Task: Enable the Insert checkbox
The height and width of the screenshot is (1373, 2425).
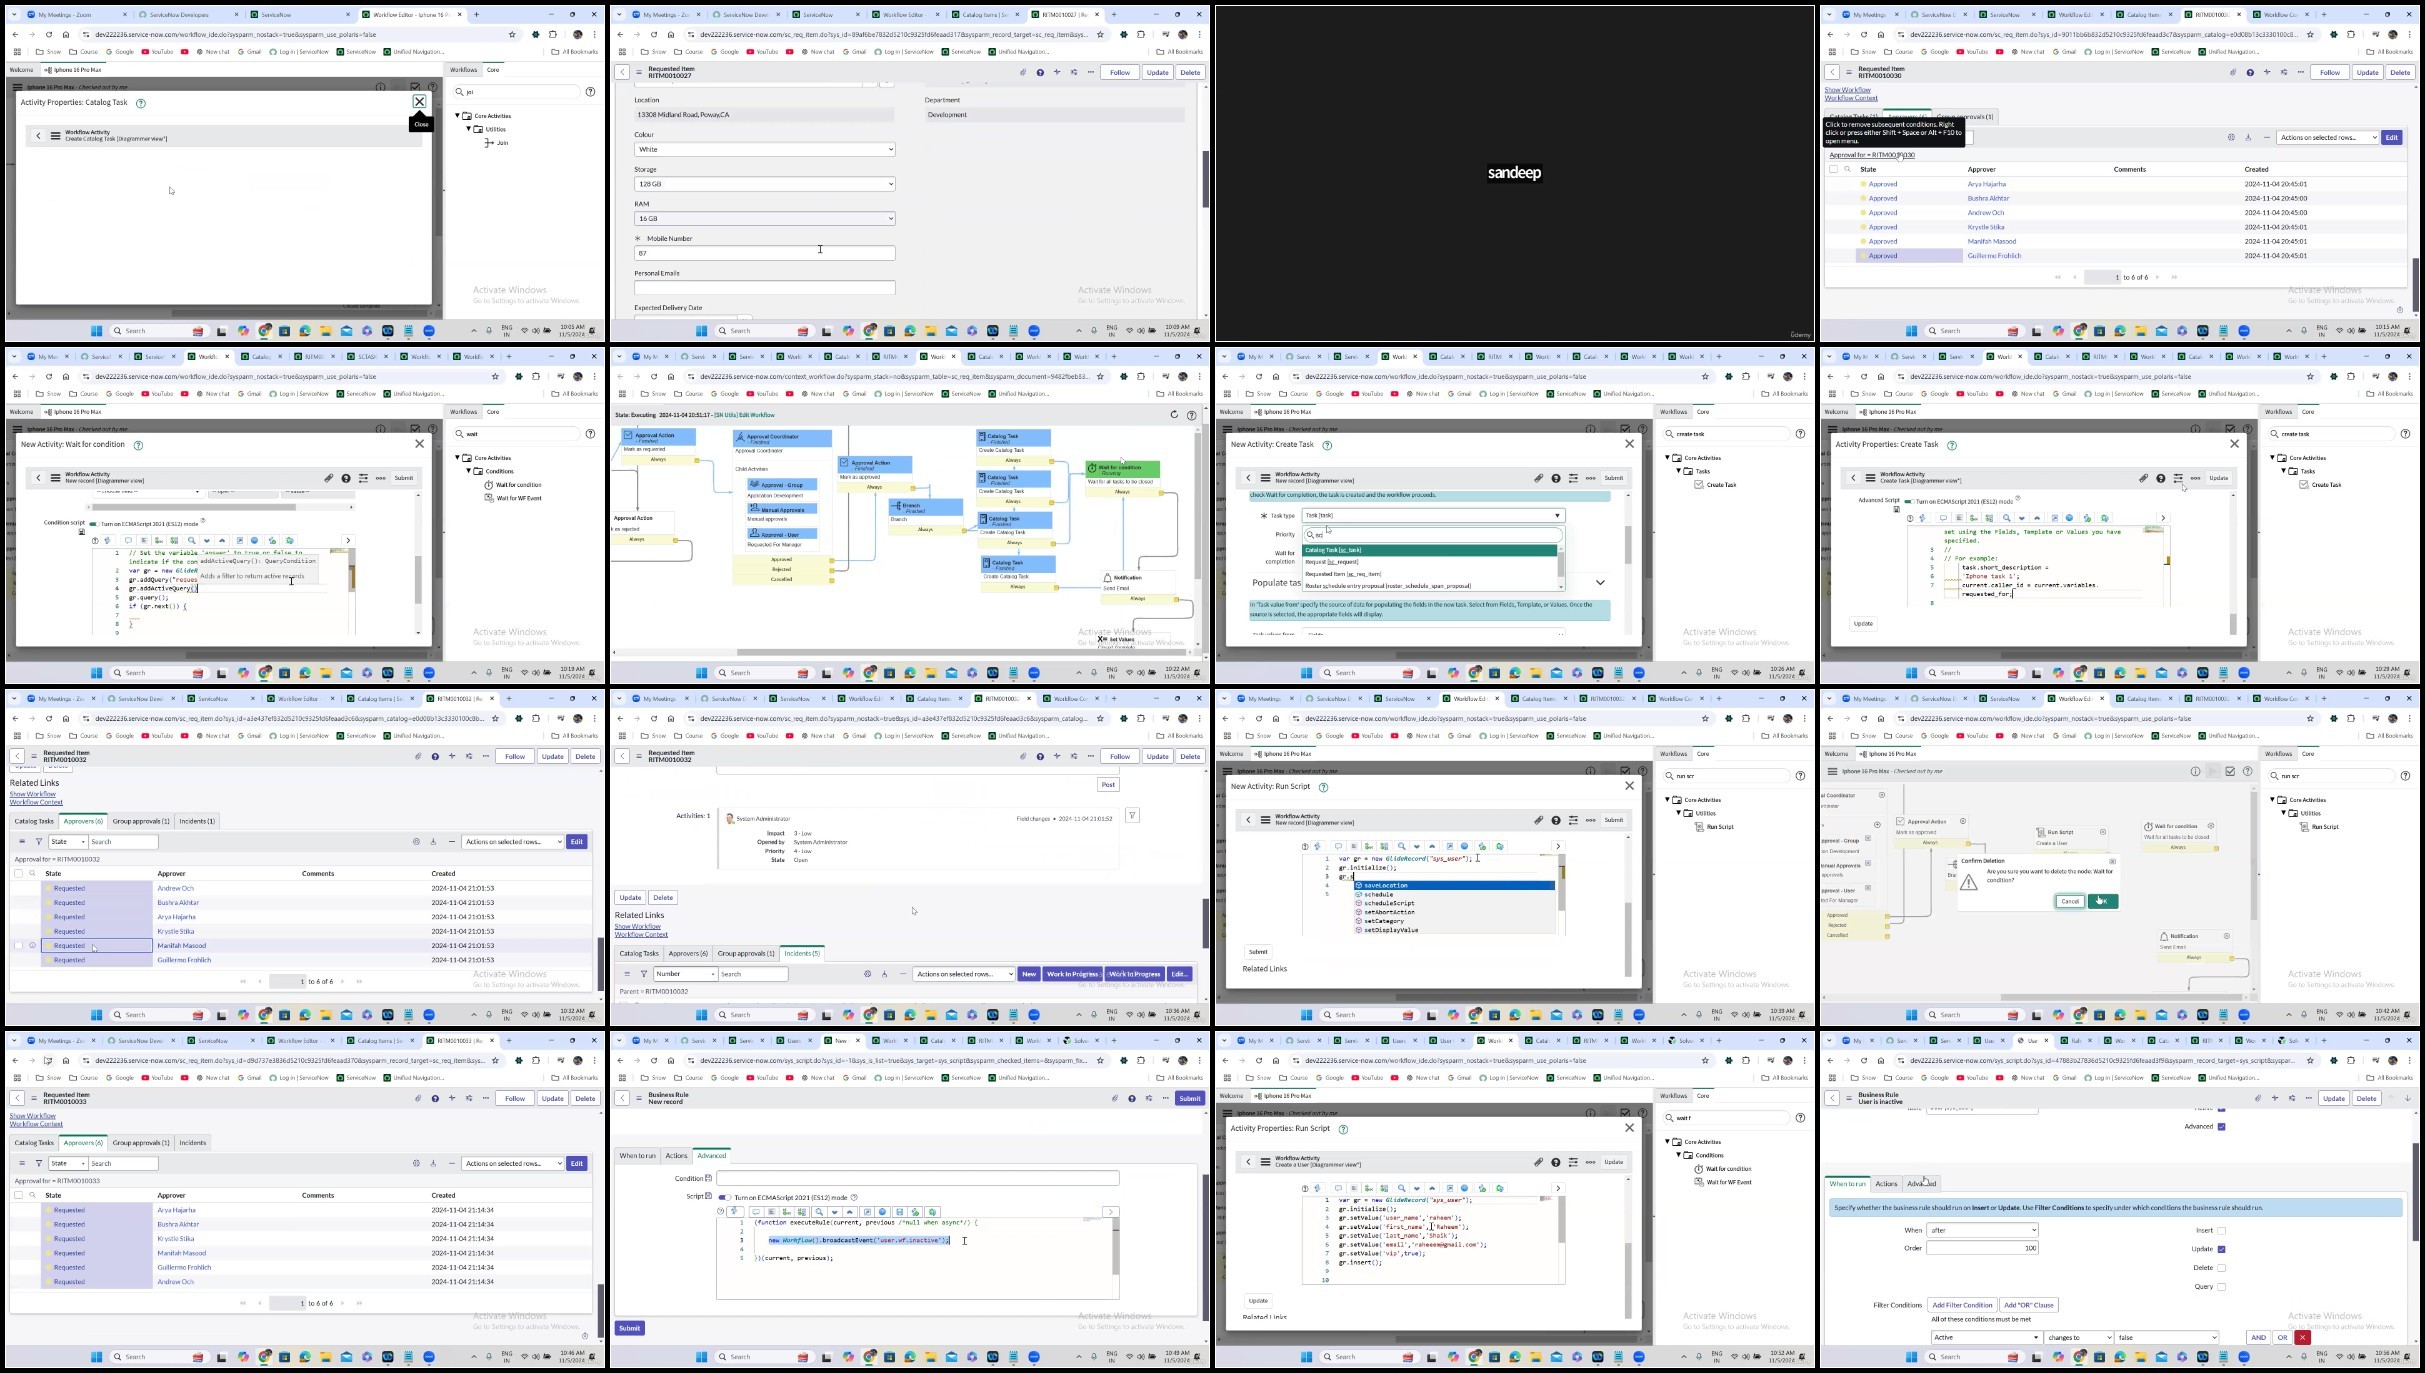Action: 2221,1231
